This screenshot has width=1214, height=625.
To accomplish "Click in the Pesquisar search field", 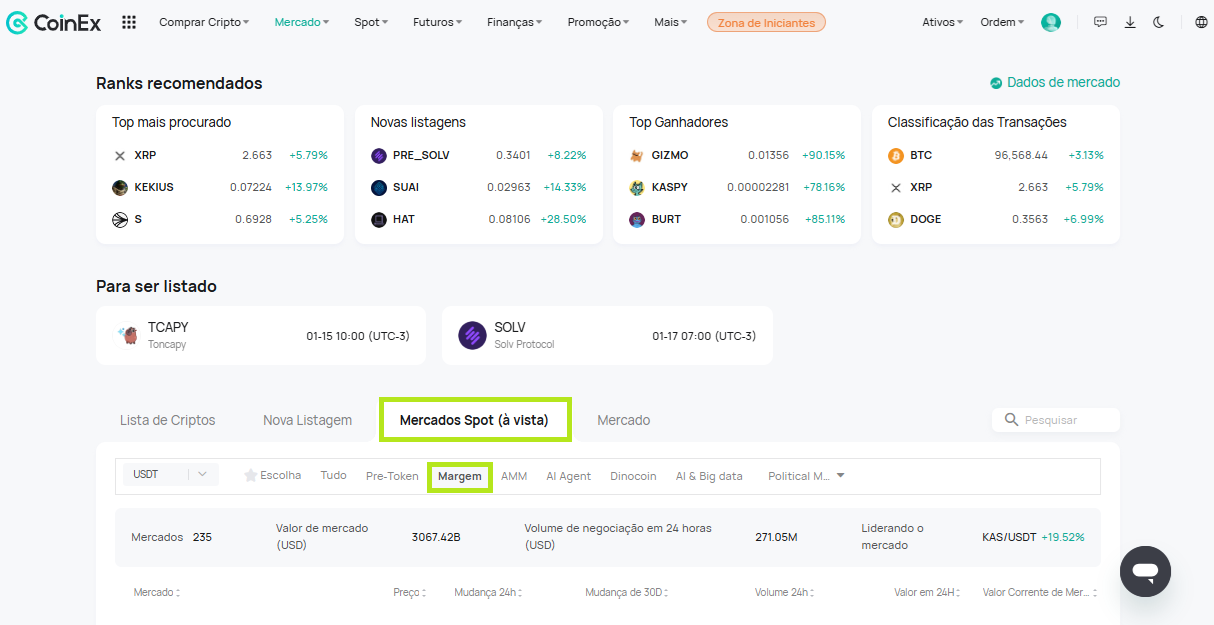I will tap(1056, 420).
